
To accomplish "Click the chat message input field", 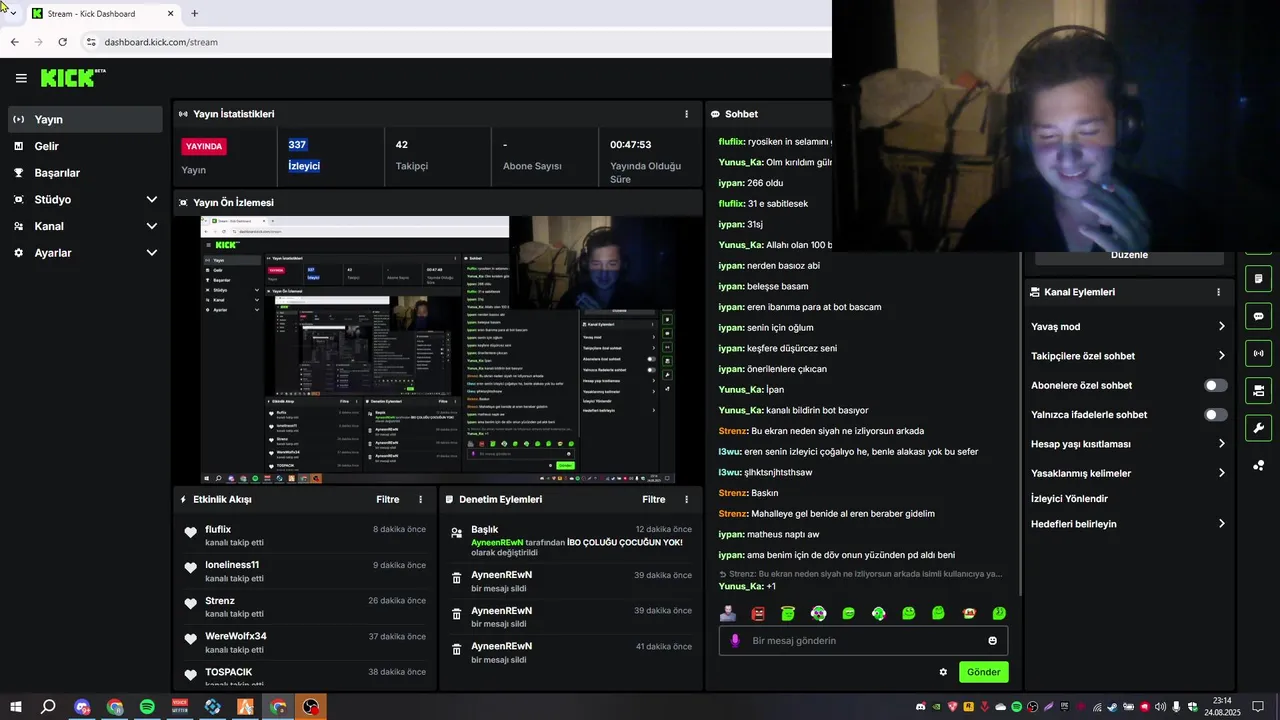I will [x=862, y=641].
